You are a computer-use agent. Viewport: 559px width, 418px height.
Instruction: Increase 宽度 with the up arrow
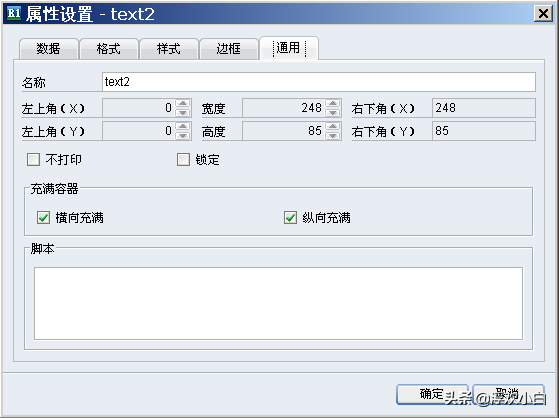click(333, 103)
